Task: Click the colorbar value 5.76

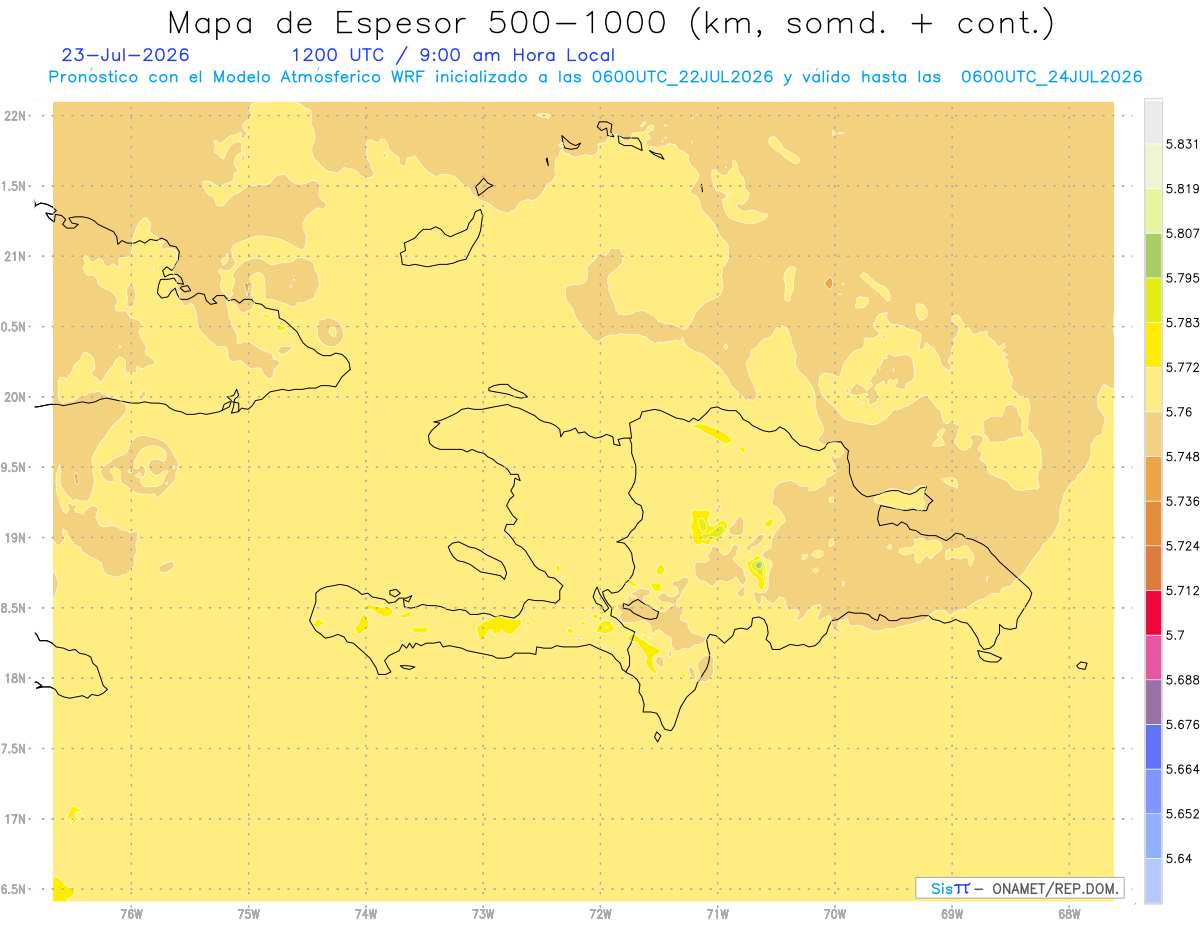Action: point(1178,412)
